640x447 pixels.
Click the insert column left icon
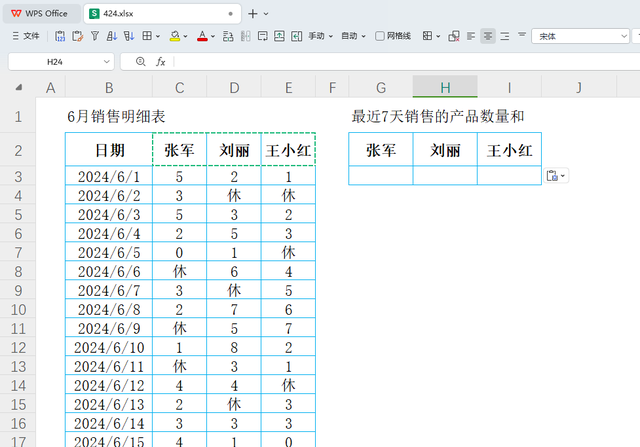(x=297, y=36)
